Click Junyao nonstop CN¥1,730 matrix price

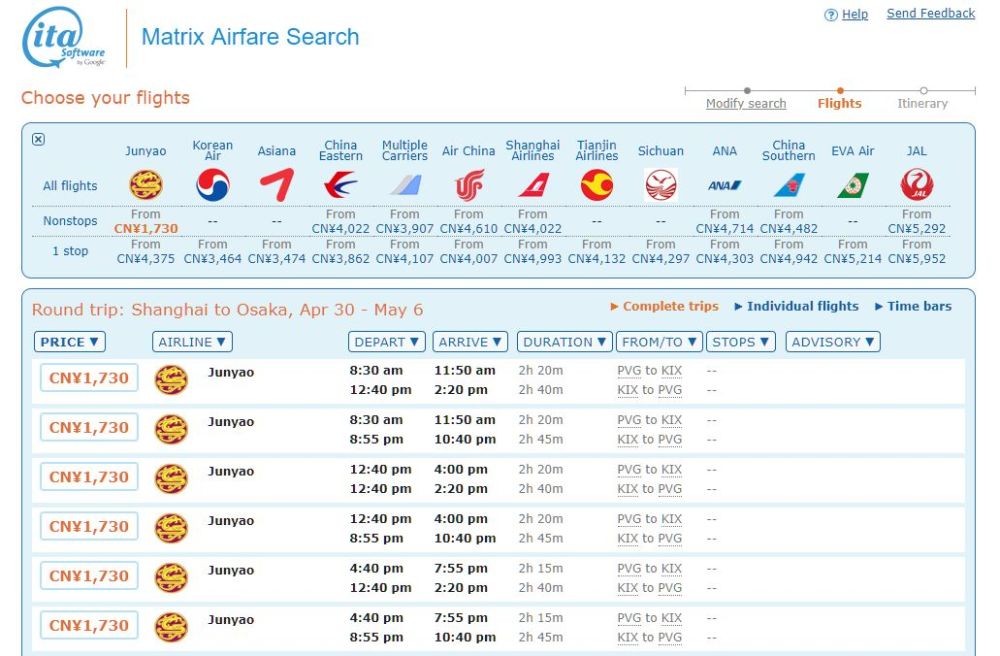(x=146, y=228)
